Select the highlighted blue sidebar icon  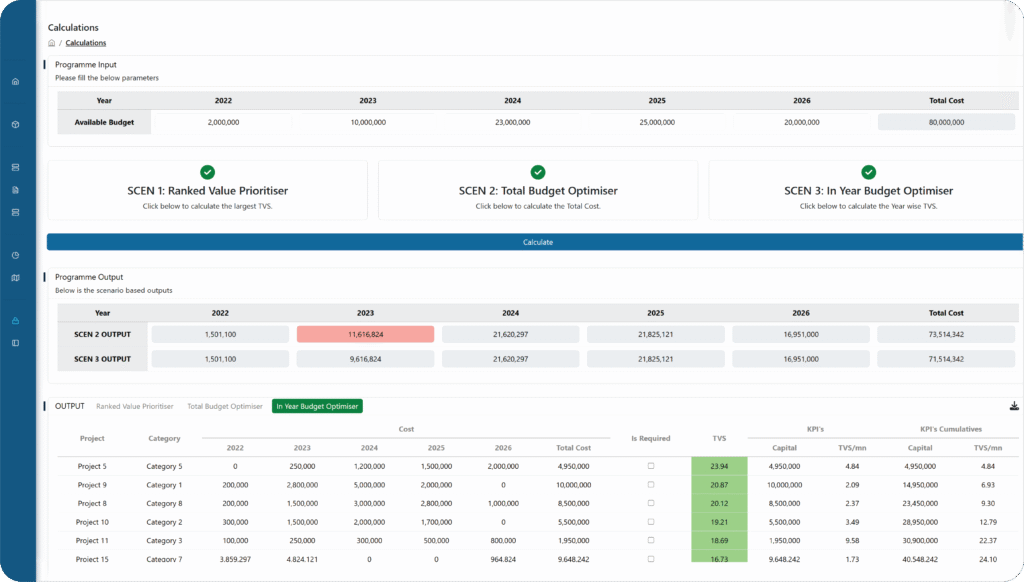tap(15, 322)
